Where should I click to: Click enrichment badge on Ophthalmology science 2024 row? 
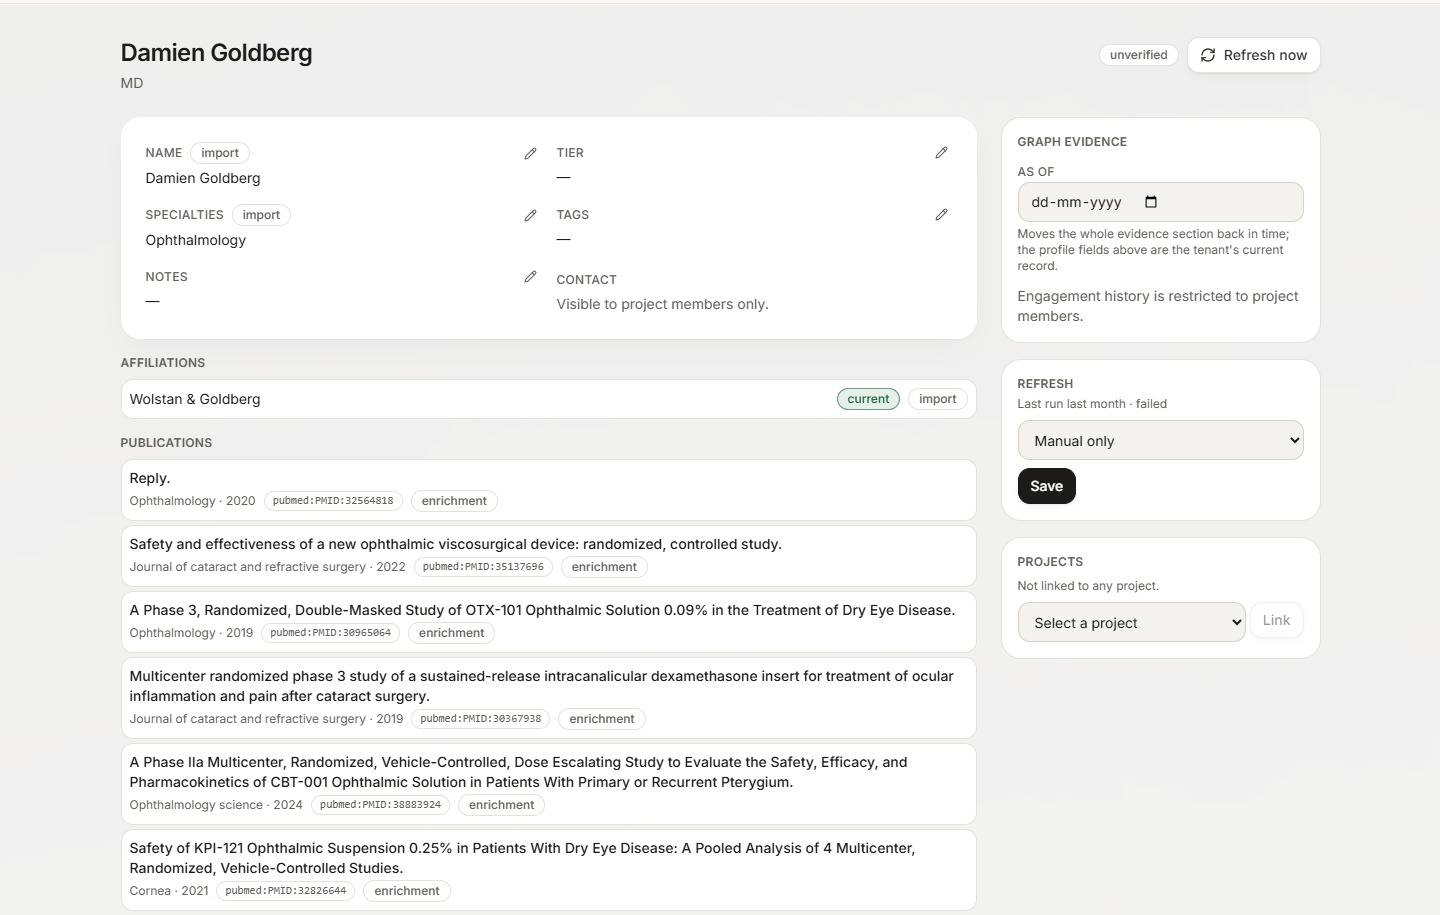502,805
